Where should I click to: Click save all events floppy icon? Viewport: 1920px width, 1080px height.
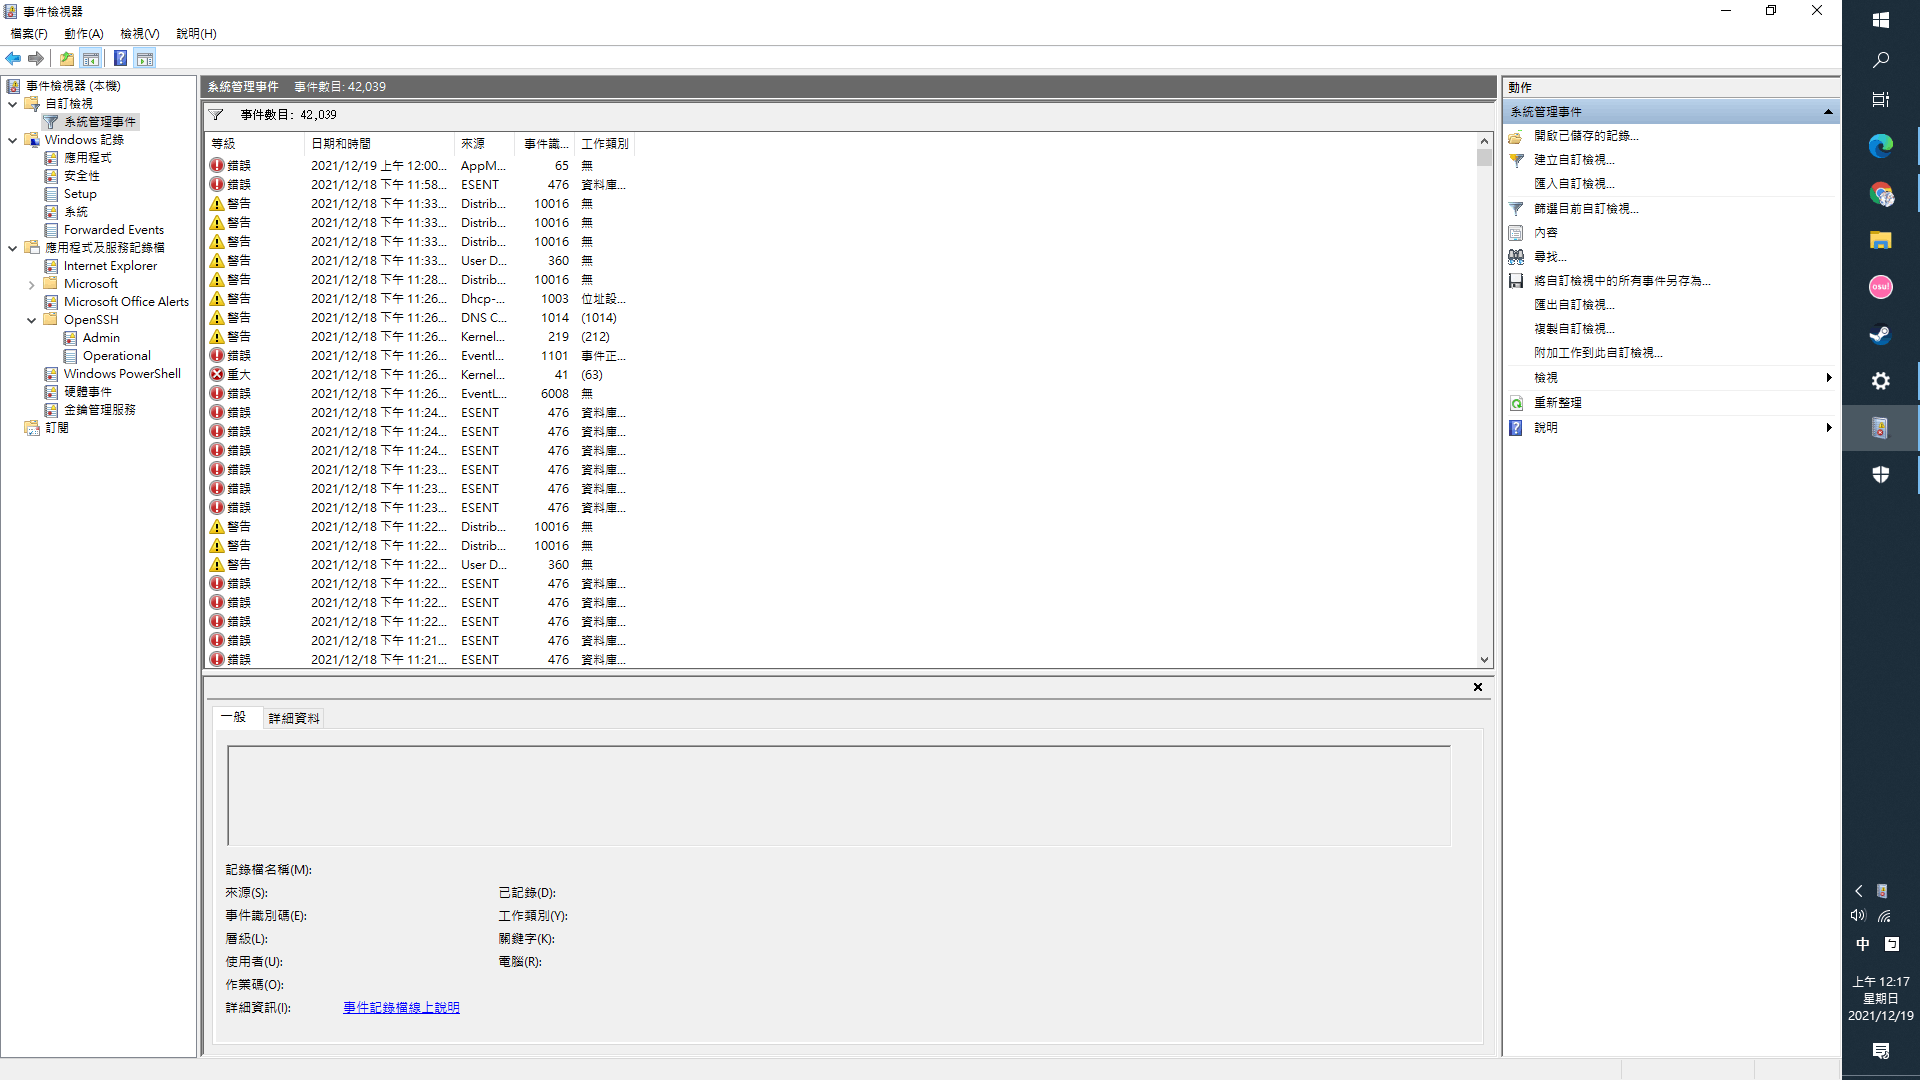pyautogui.click(x=1516, y=281)
